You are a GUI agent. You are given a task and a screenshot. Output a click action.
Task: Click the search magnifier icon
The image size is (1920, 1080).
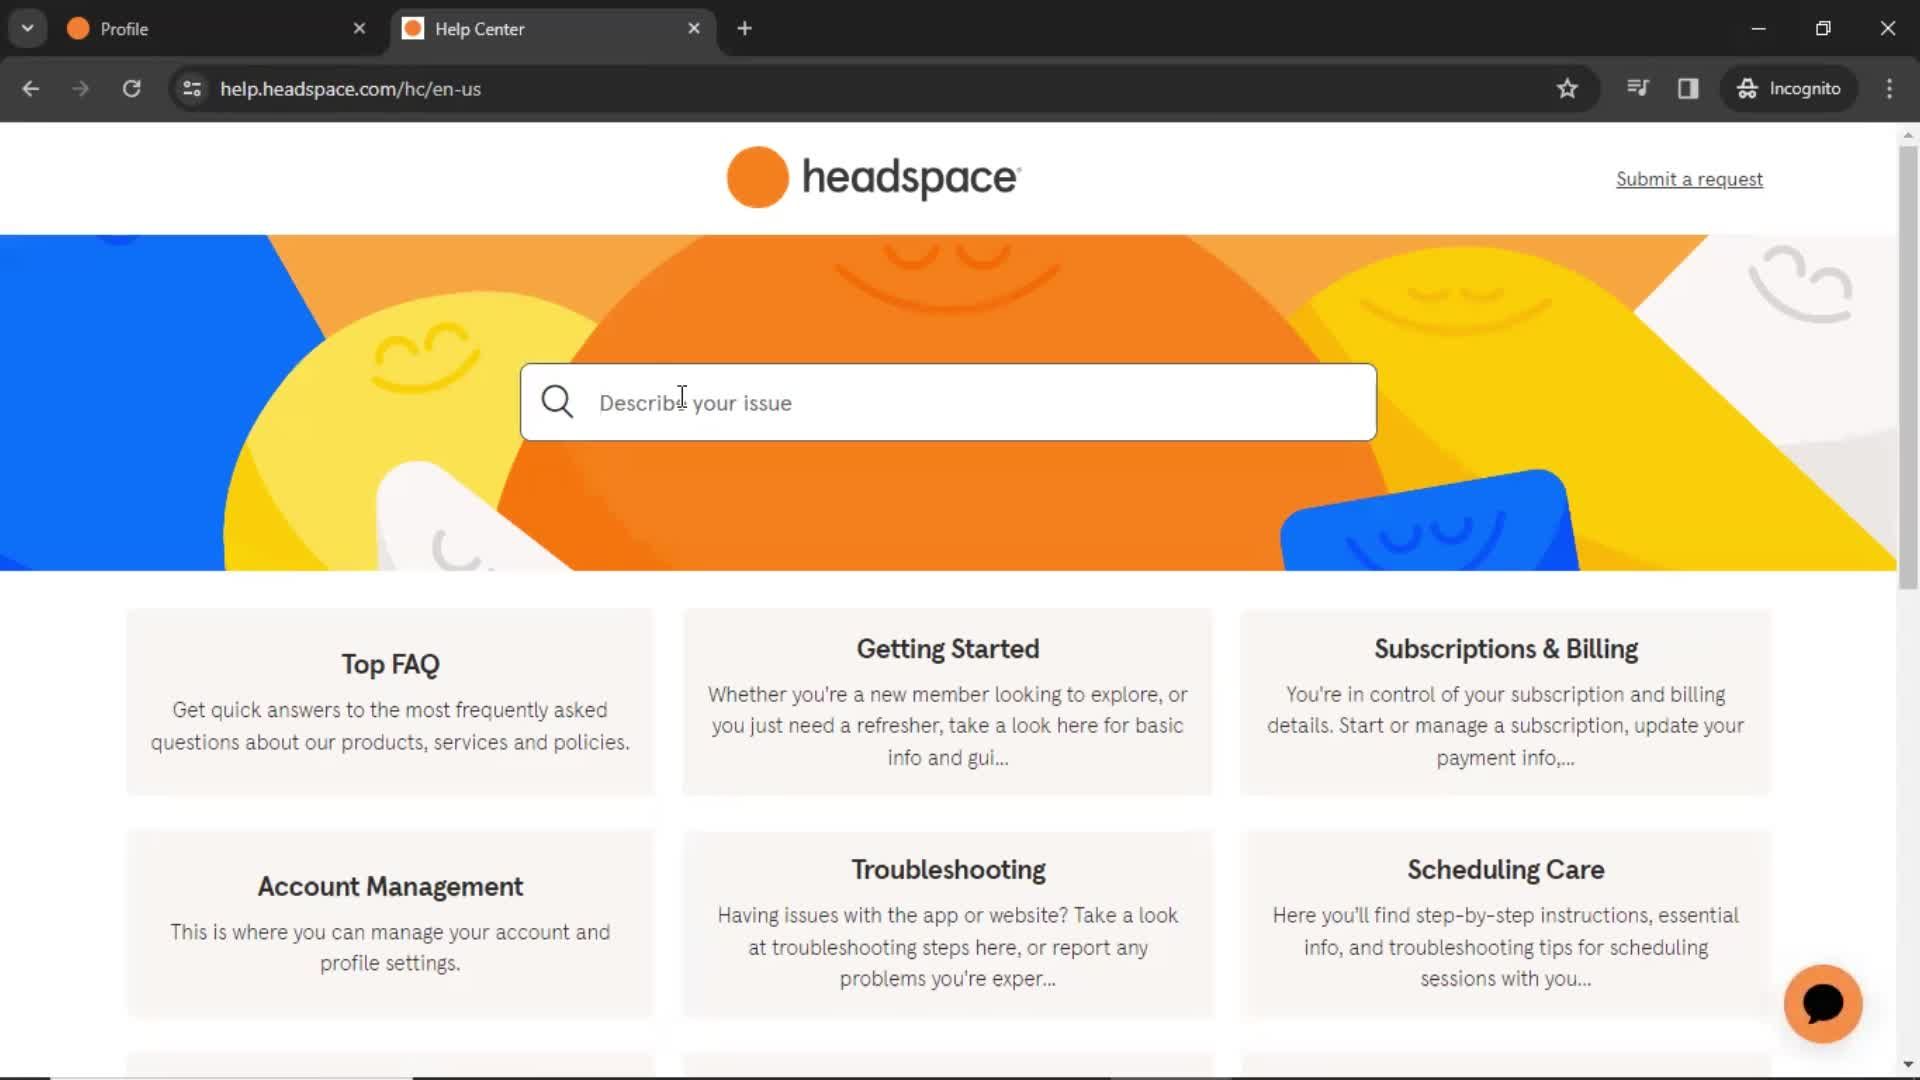[557, 402]
